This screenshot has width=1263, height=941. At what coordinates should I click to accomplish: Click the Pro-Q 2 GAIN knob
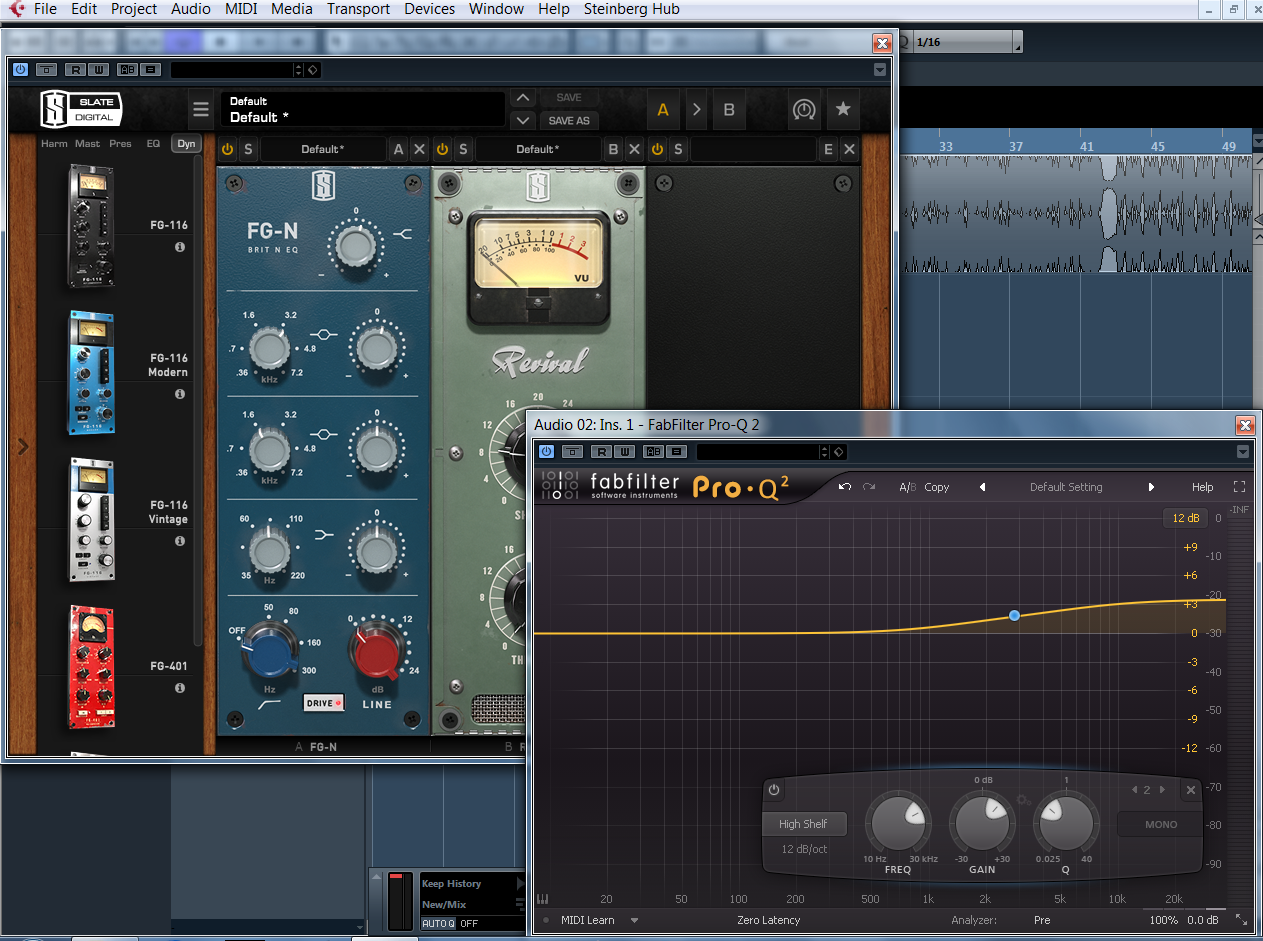point(984,824)
